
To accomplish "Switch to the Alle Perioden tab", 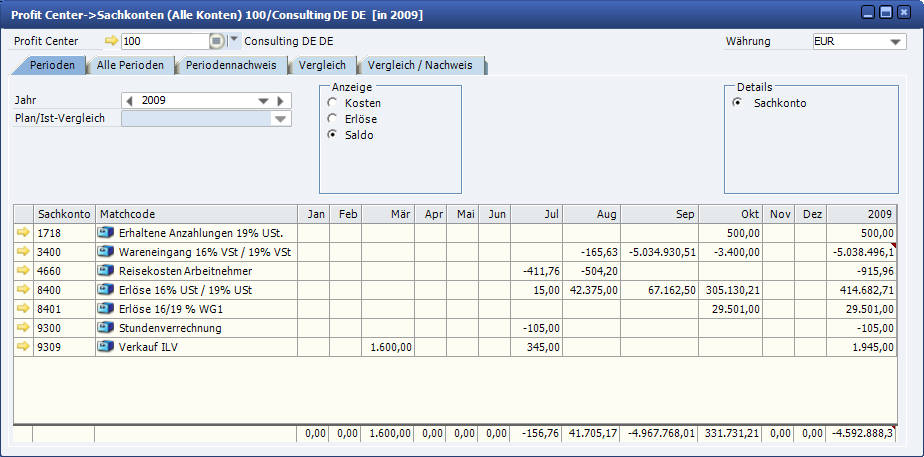I will tap(129, 65).
